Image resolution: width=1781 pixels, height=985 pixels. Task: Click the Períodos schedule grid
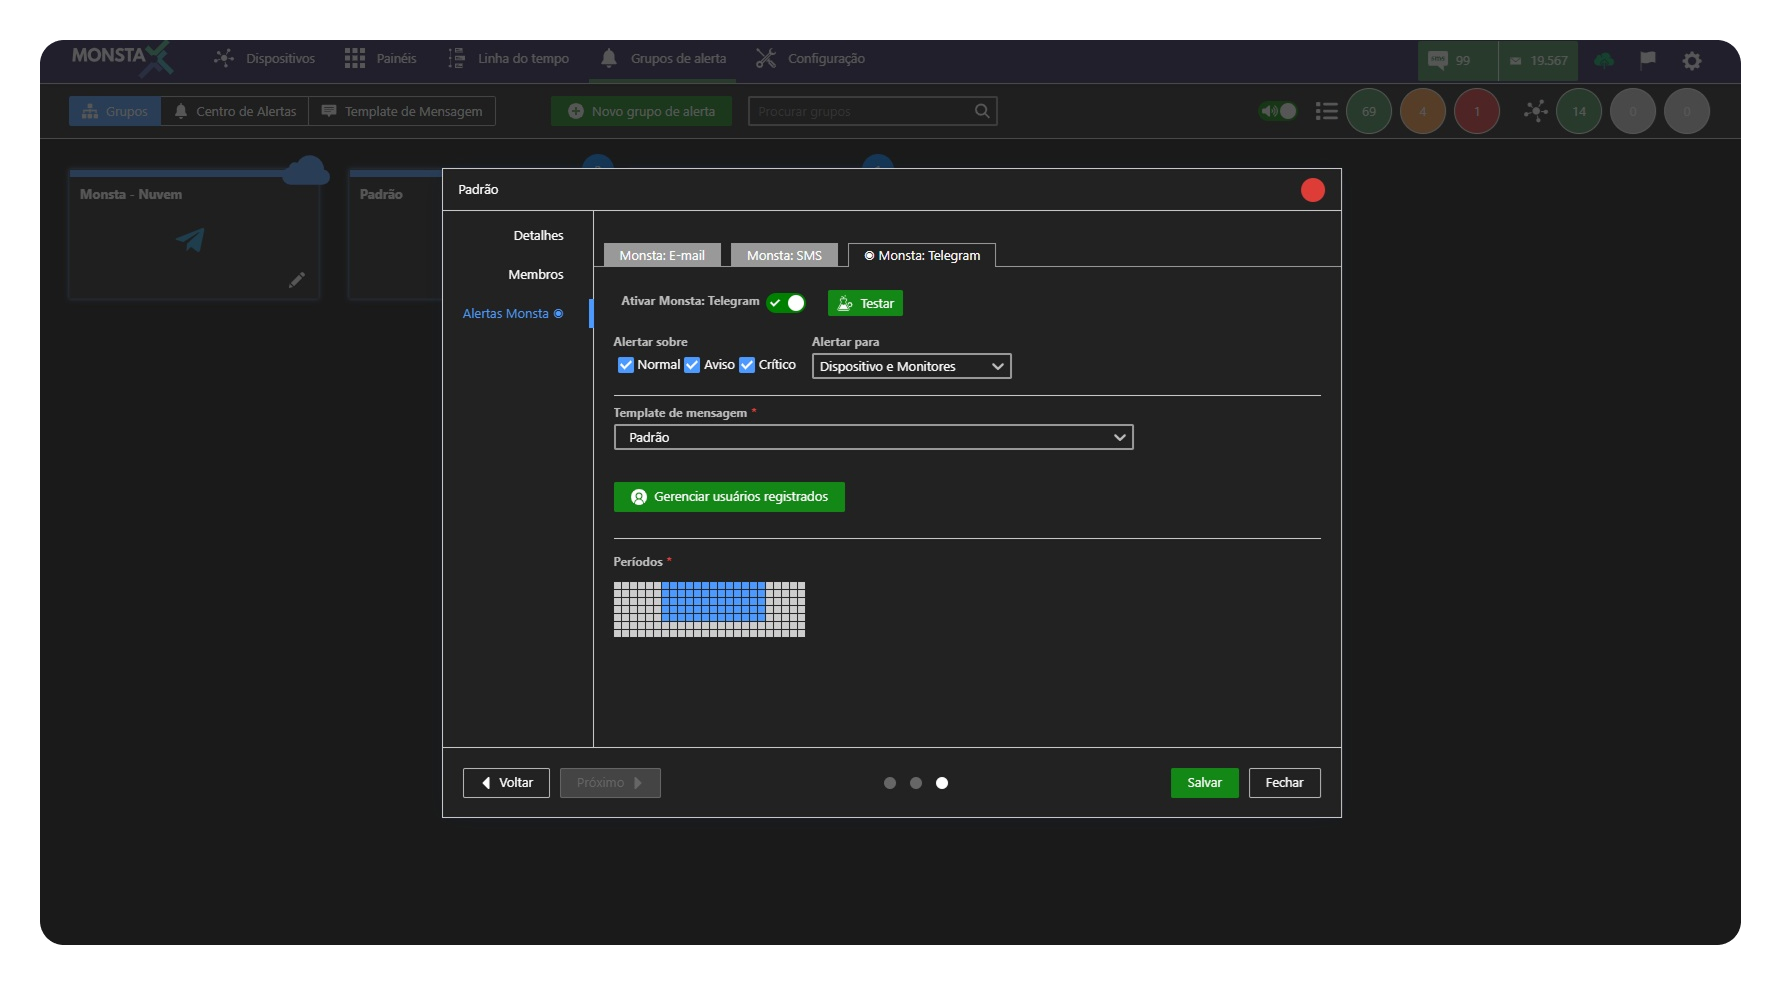coord(709,609)
